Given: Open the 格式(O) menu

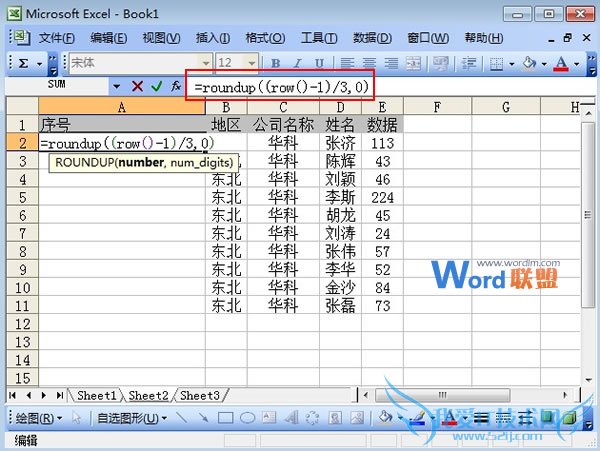Looking at the screenshot, I should tap(265, 38).
